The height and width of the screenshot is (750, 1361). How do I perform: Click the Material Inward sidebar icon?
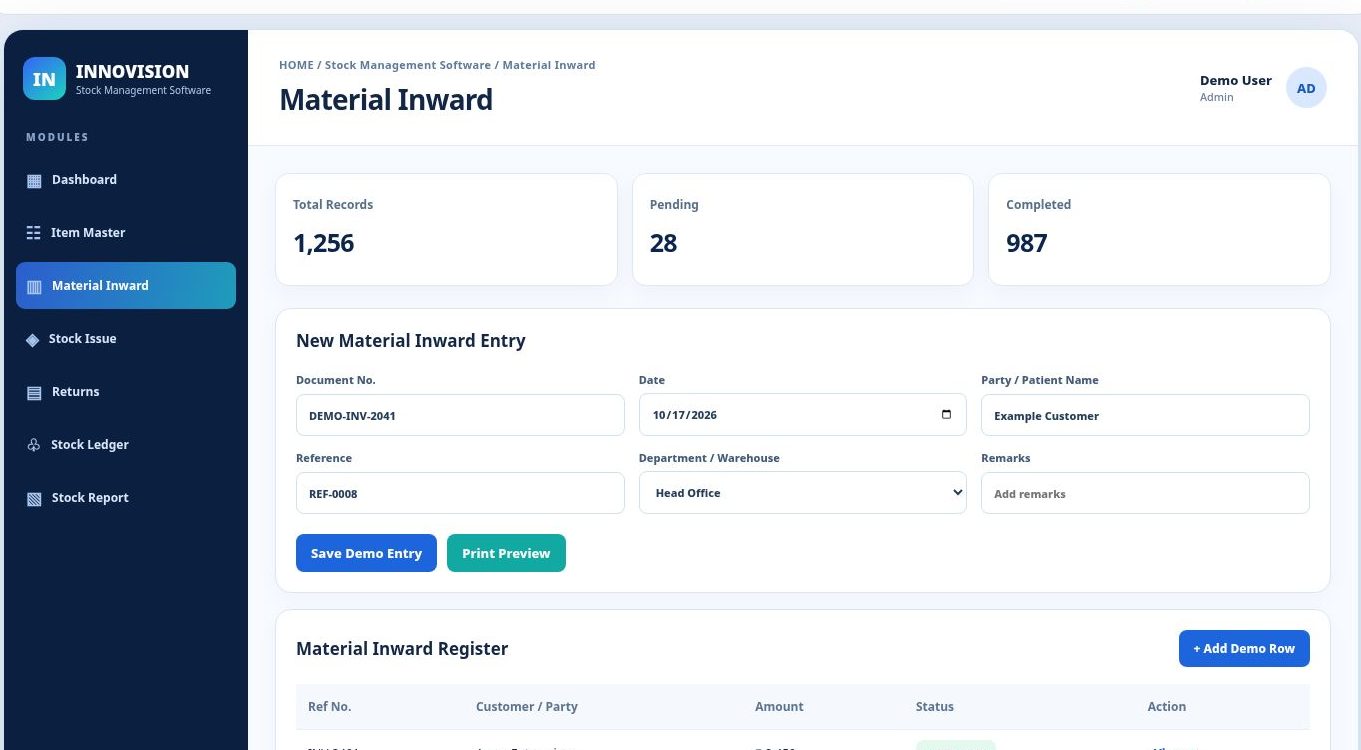(x=34, y=287)
